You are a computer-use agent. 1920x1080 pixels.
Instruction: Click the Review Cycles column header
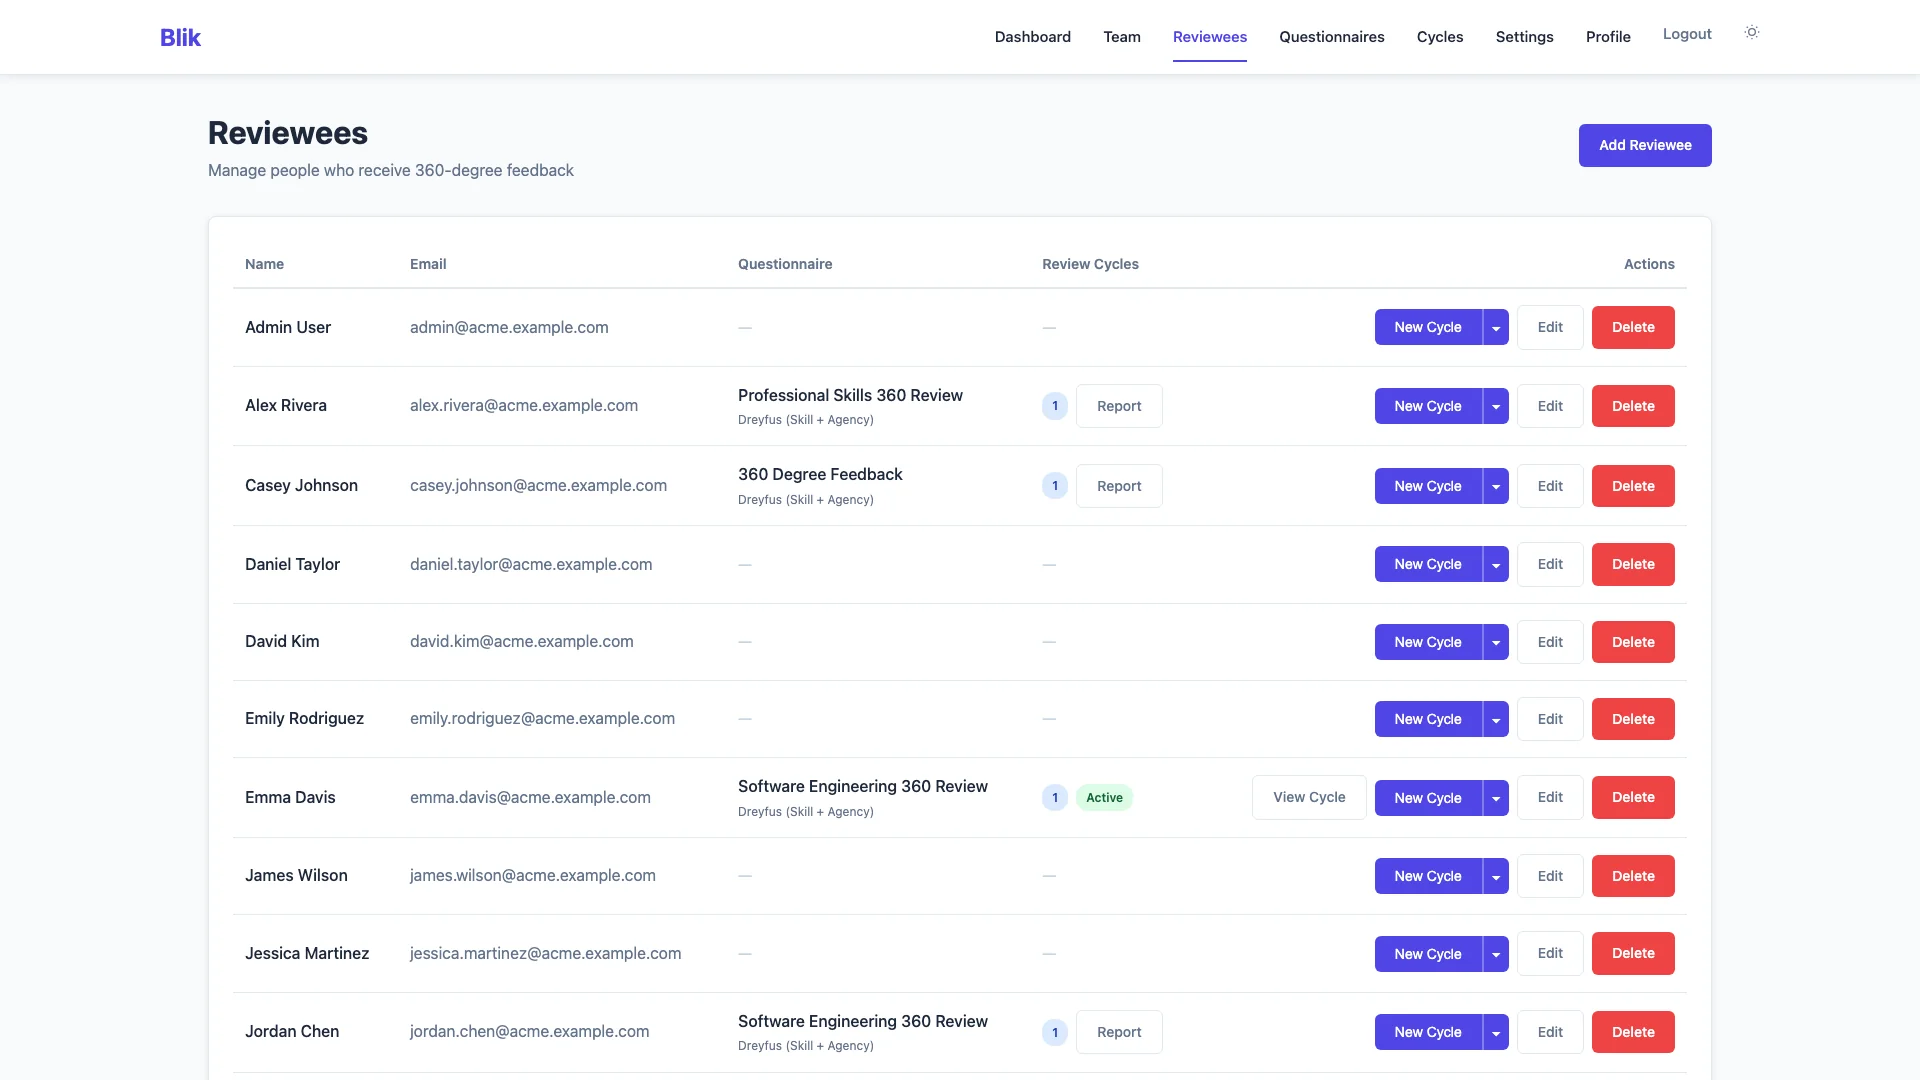1090,264
